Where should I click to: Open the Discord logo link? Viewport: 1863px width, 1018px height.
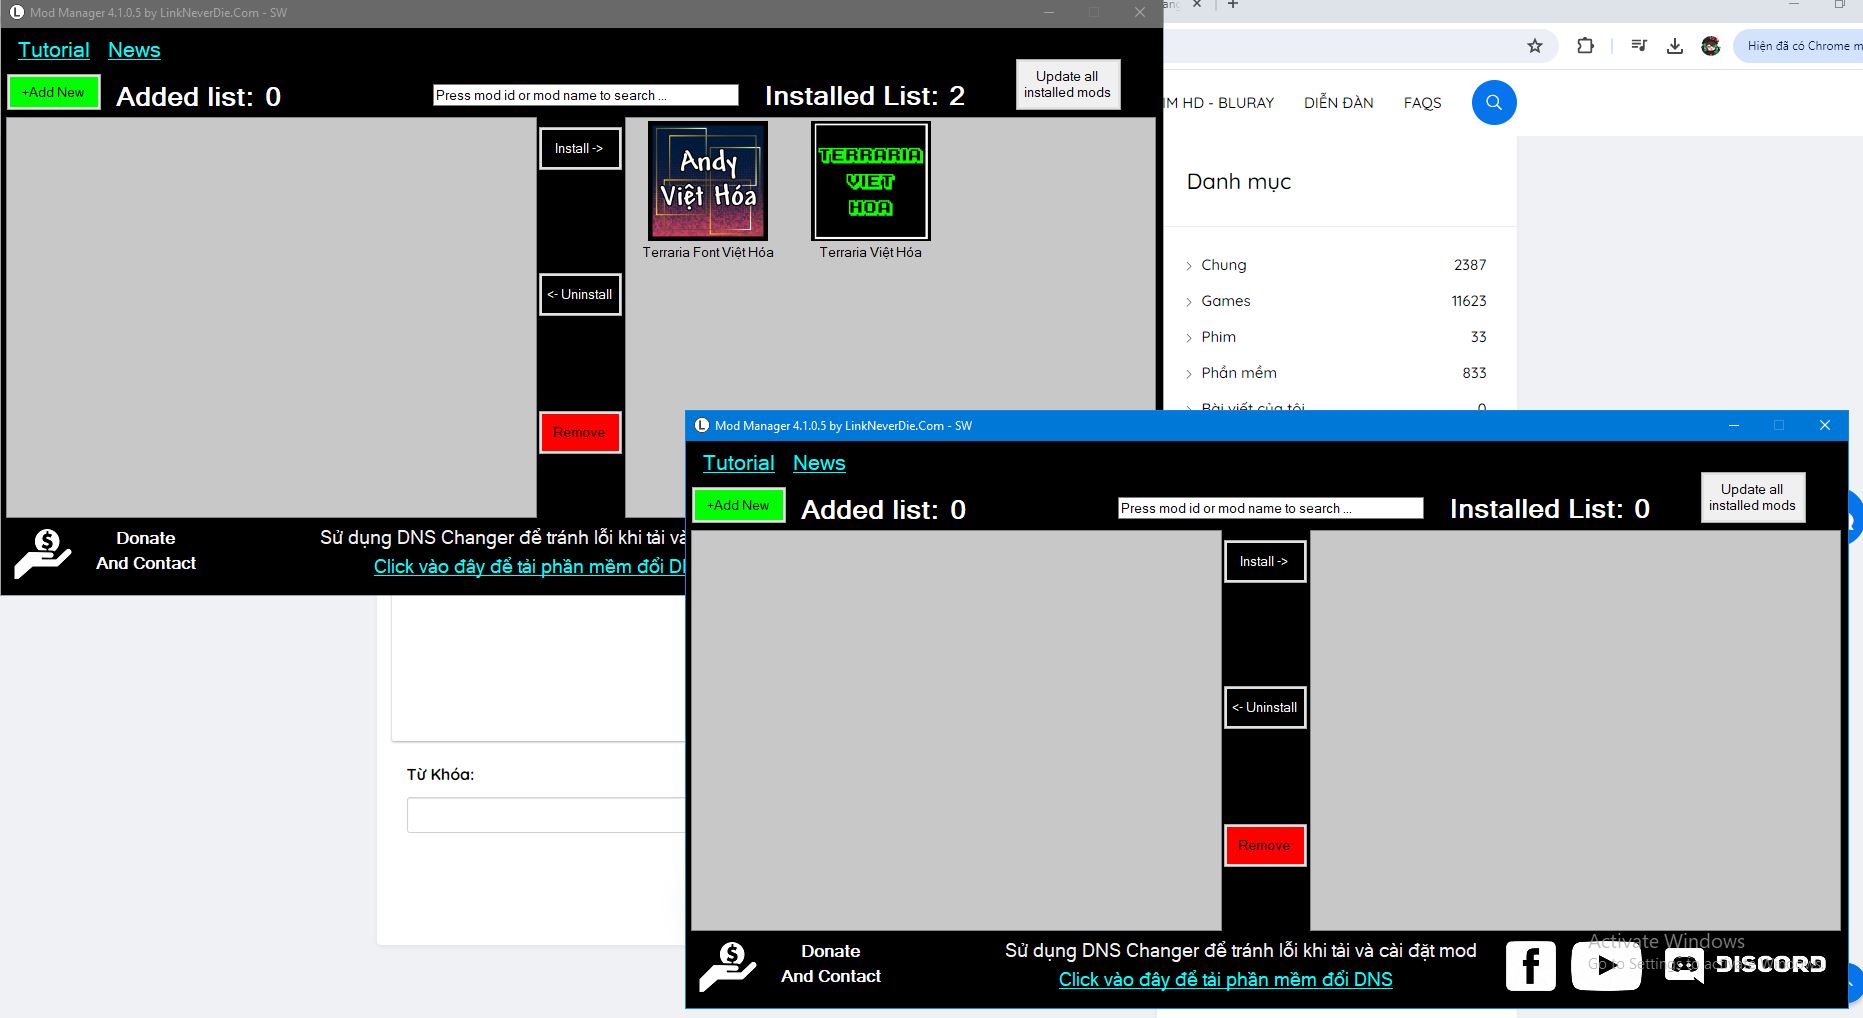pos(1745,965)
